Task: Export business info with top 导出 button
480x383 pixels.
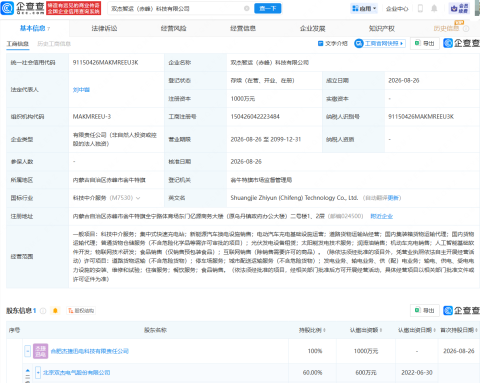Action: coord(424,43)
